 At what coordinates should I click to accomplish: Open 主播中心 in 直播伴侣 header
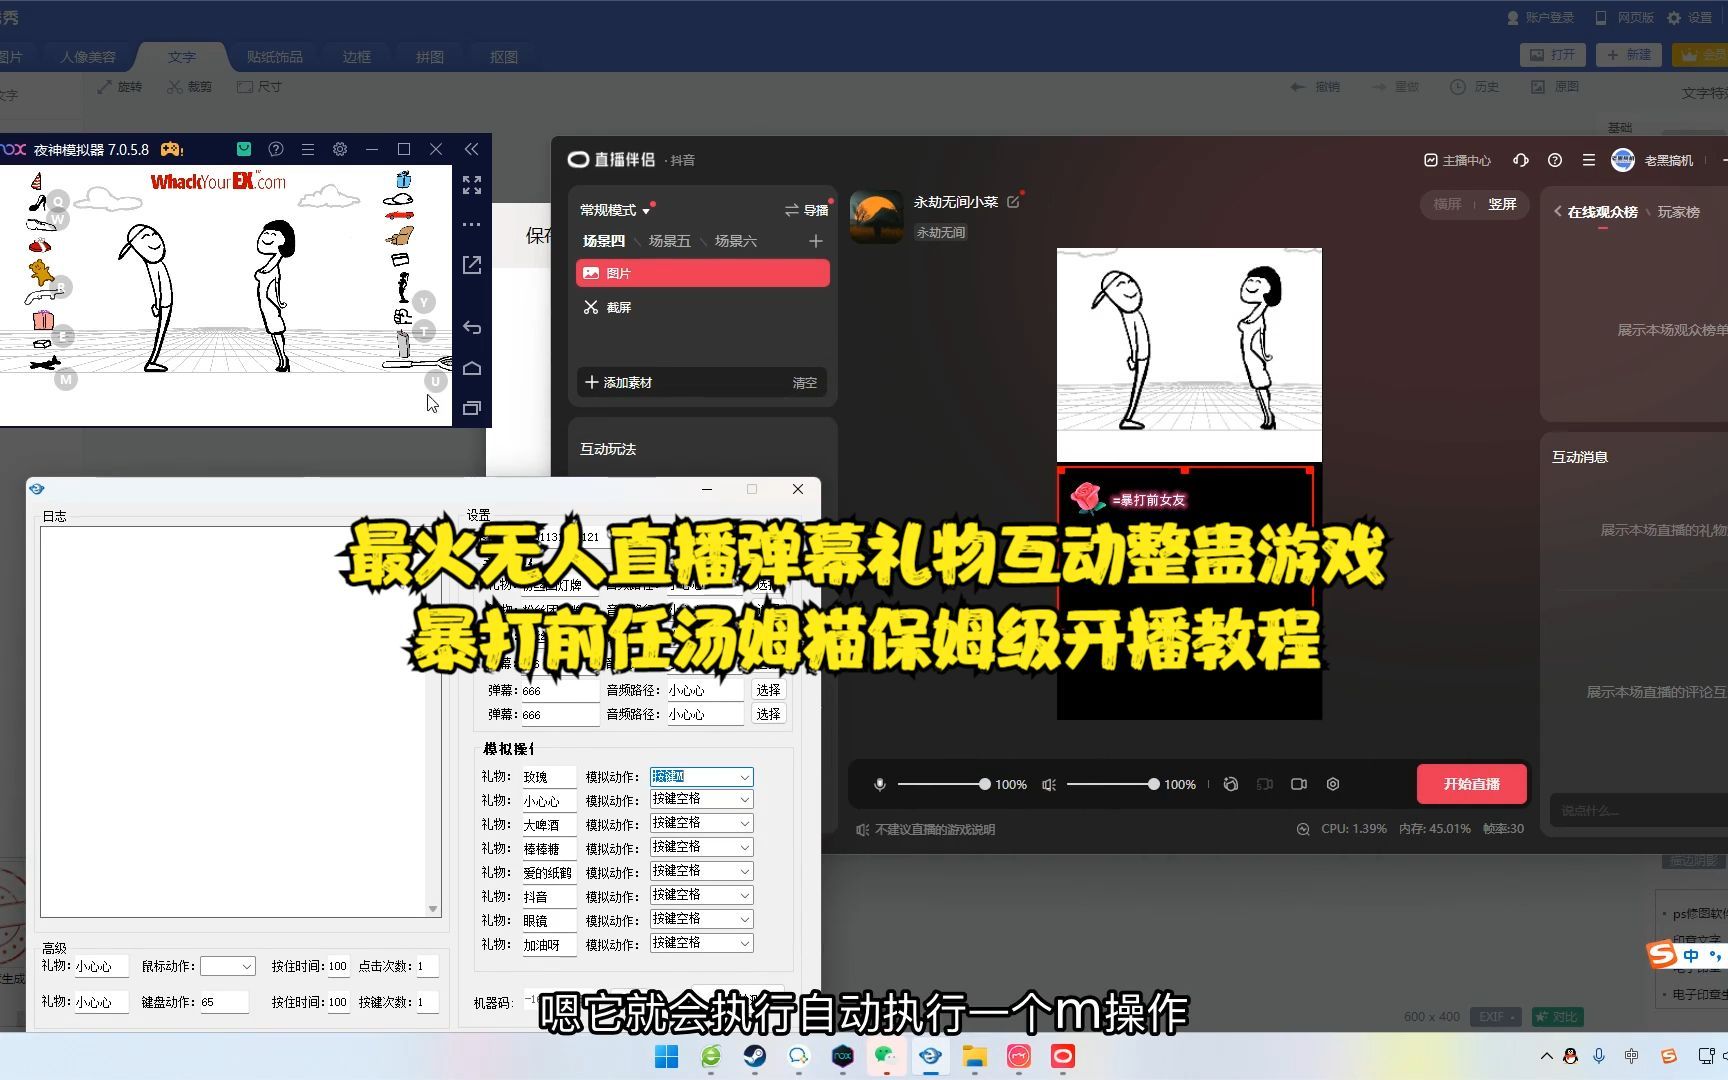tap(1456, 160)
